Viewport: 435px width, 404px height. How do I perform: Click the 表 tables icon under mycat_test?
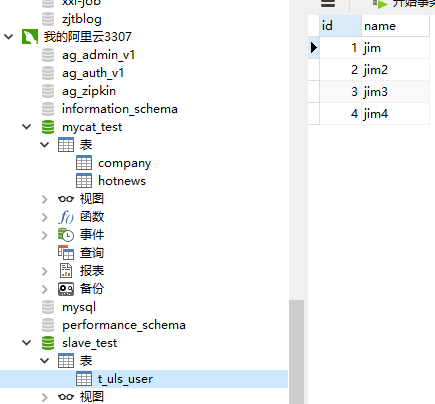click(x=66, y=145)
